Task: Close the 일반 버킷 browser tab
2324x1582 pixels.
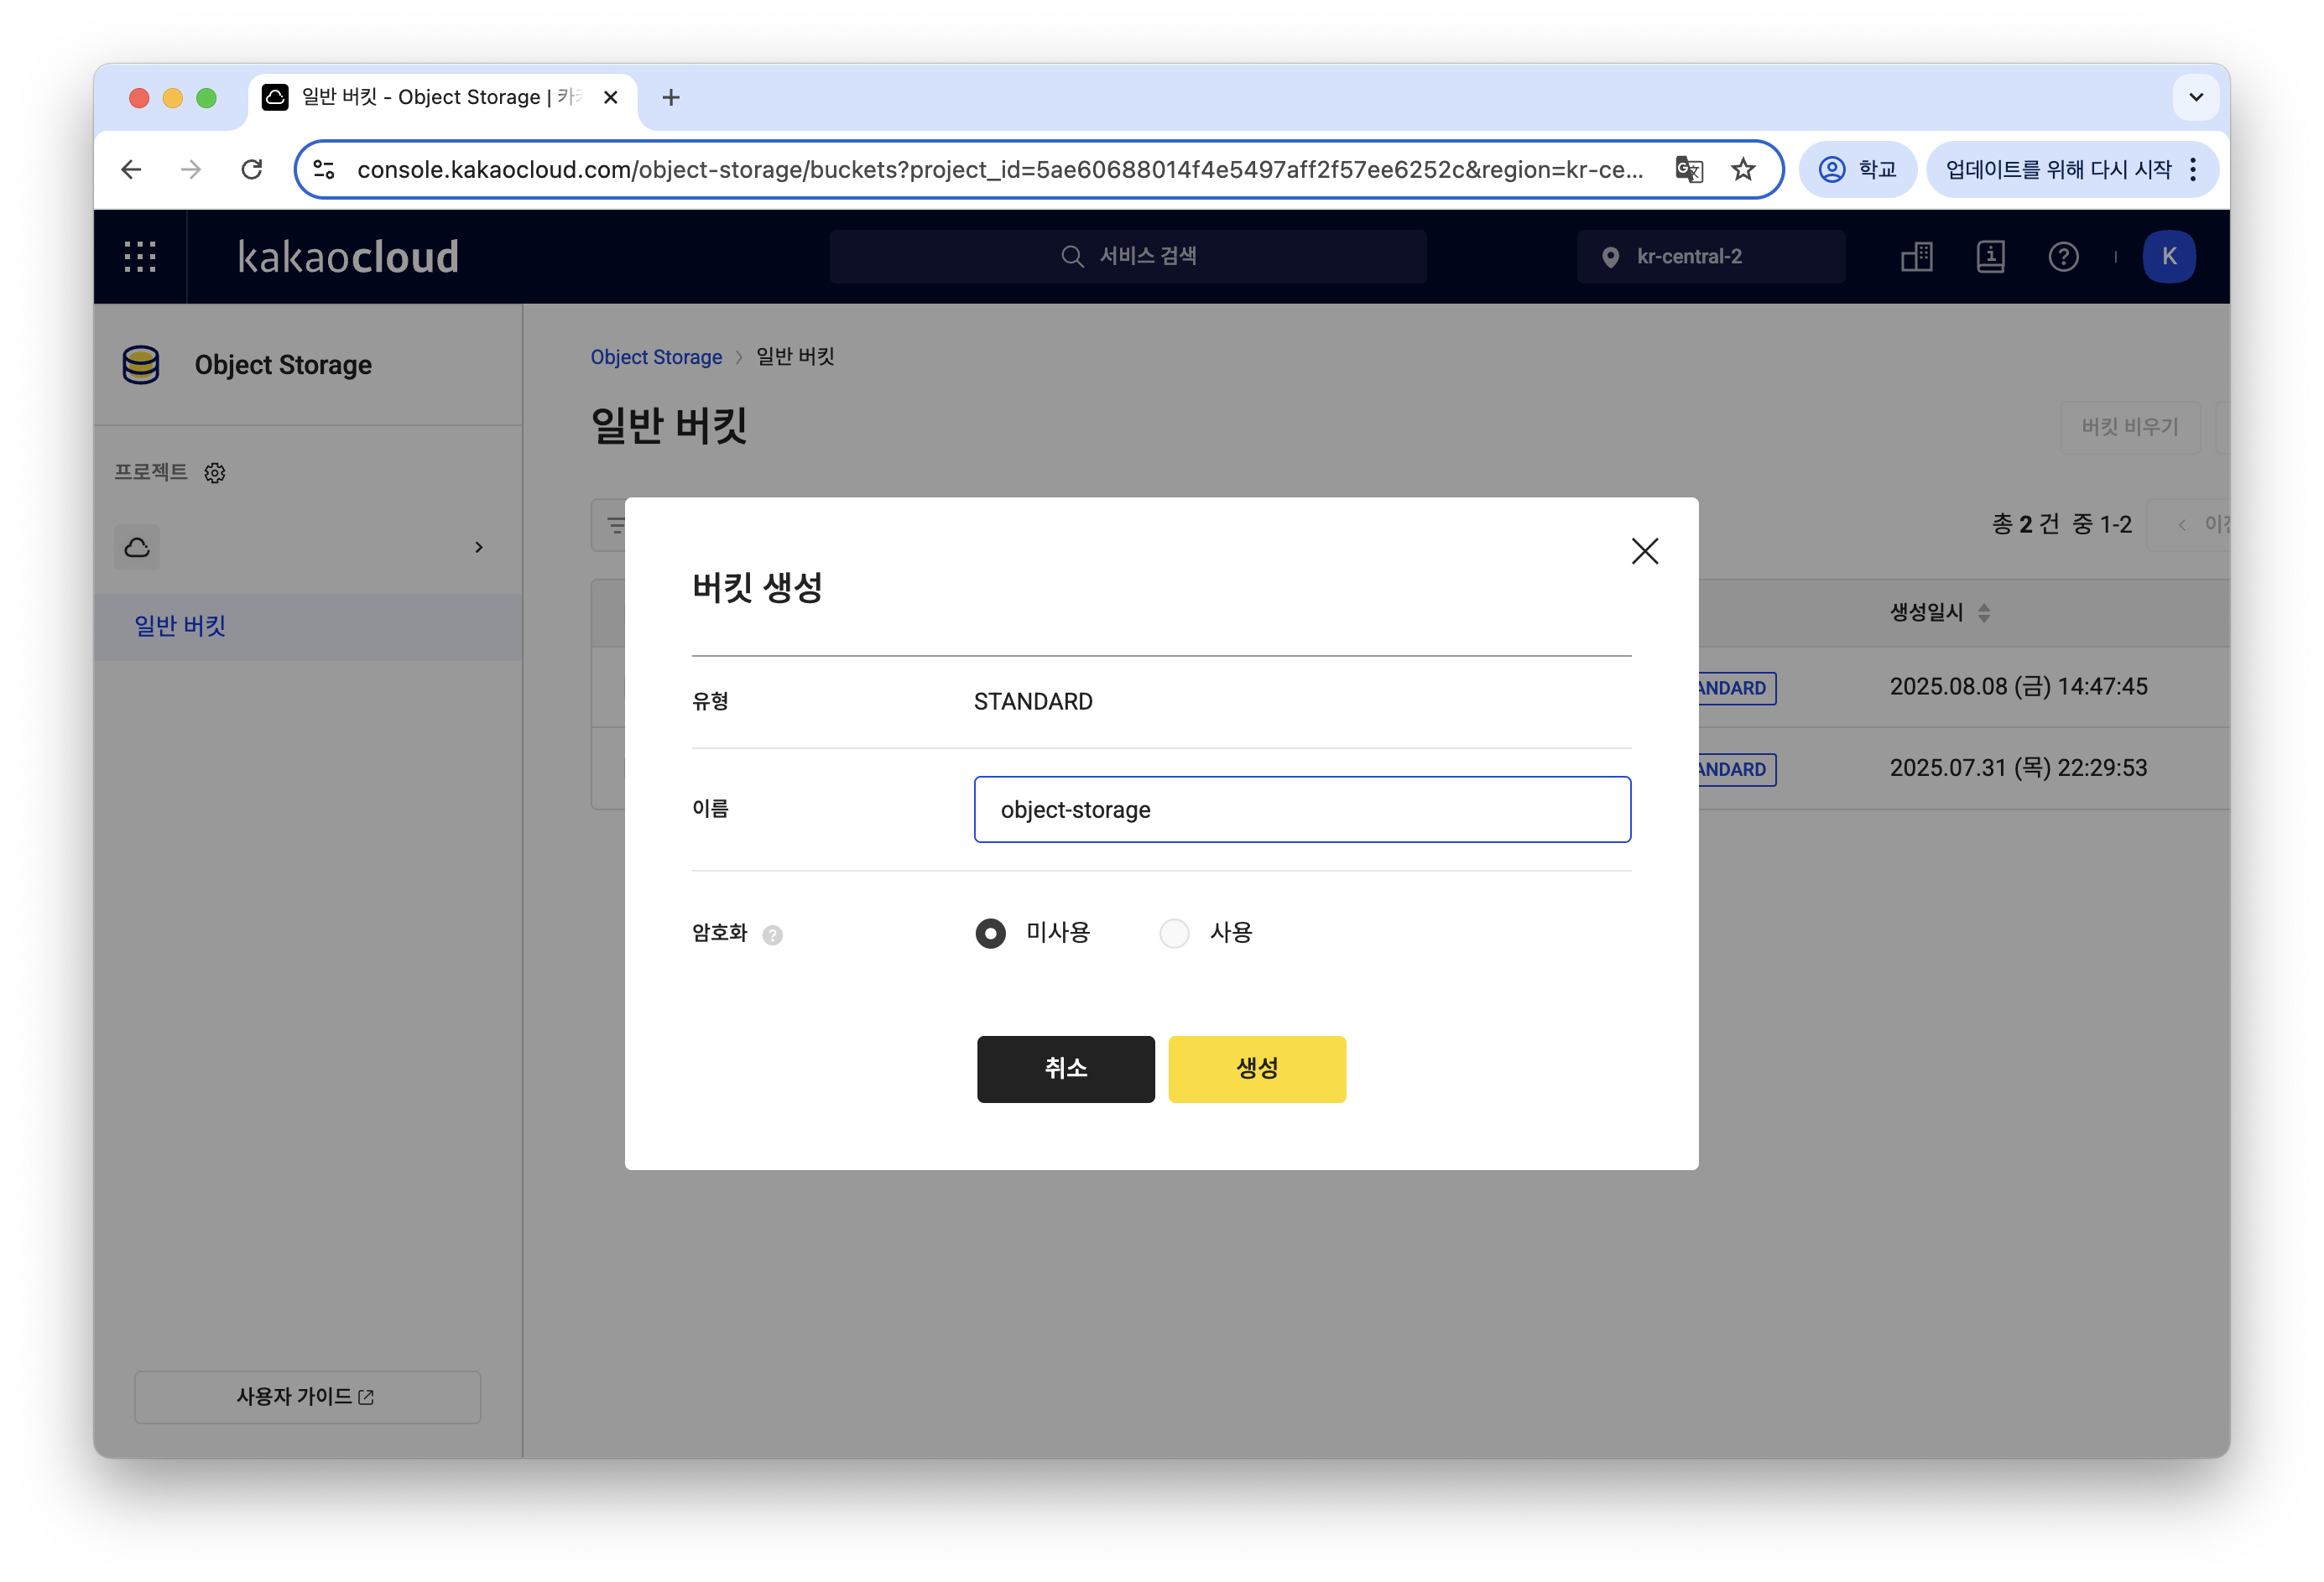Action: (x=611, y=97)
